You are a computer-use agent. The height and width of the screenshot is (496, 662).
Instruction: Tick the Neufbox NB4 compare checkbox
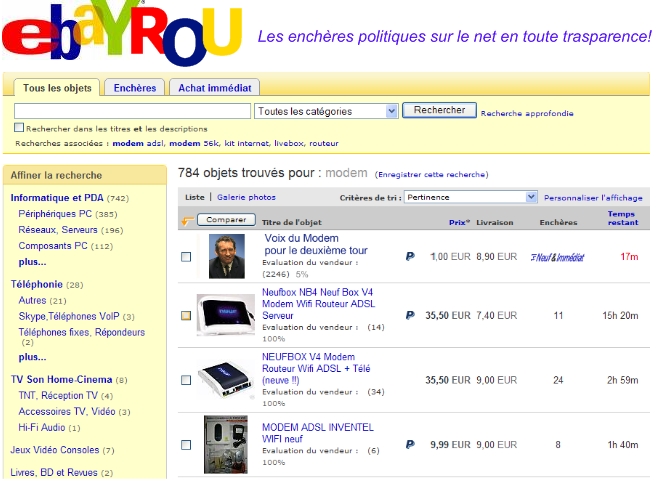click(x=186, y=315)
